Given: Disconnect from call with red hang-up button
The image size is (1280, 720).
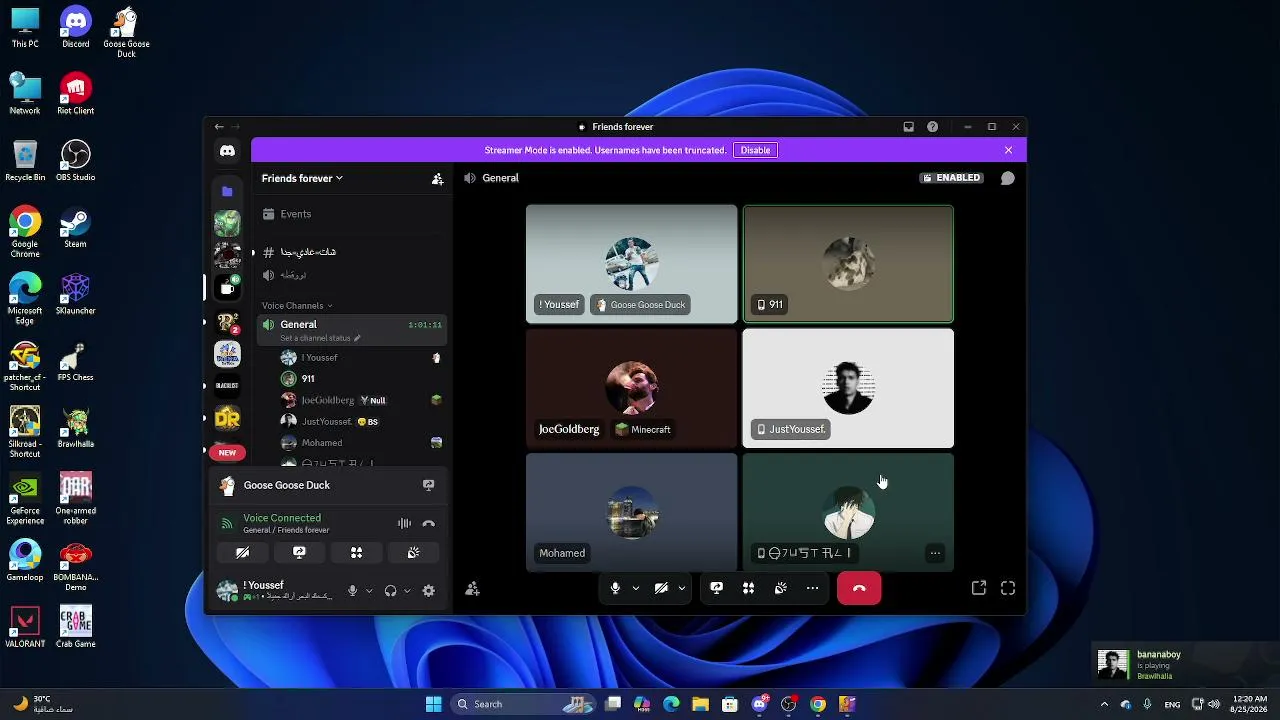Looking at the screenshot, I should coord(859,588).
